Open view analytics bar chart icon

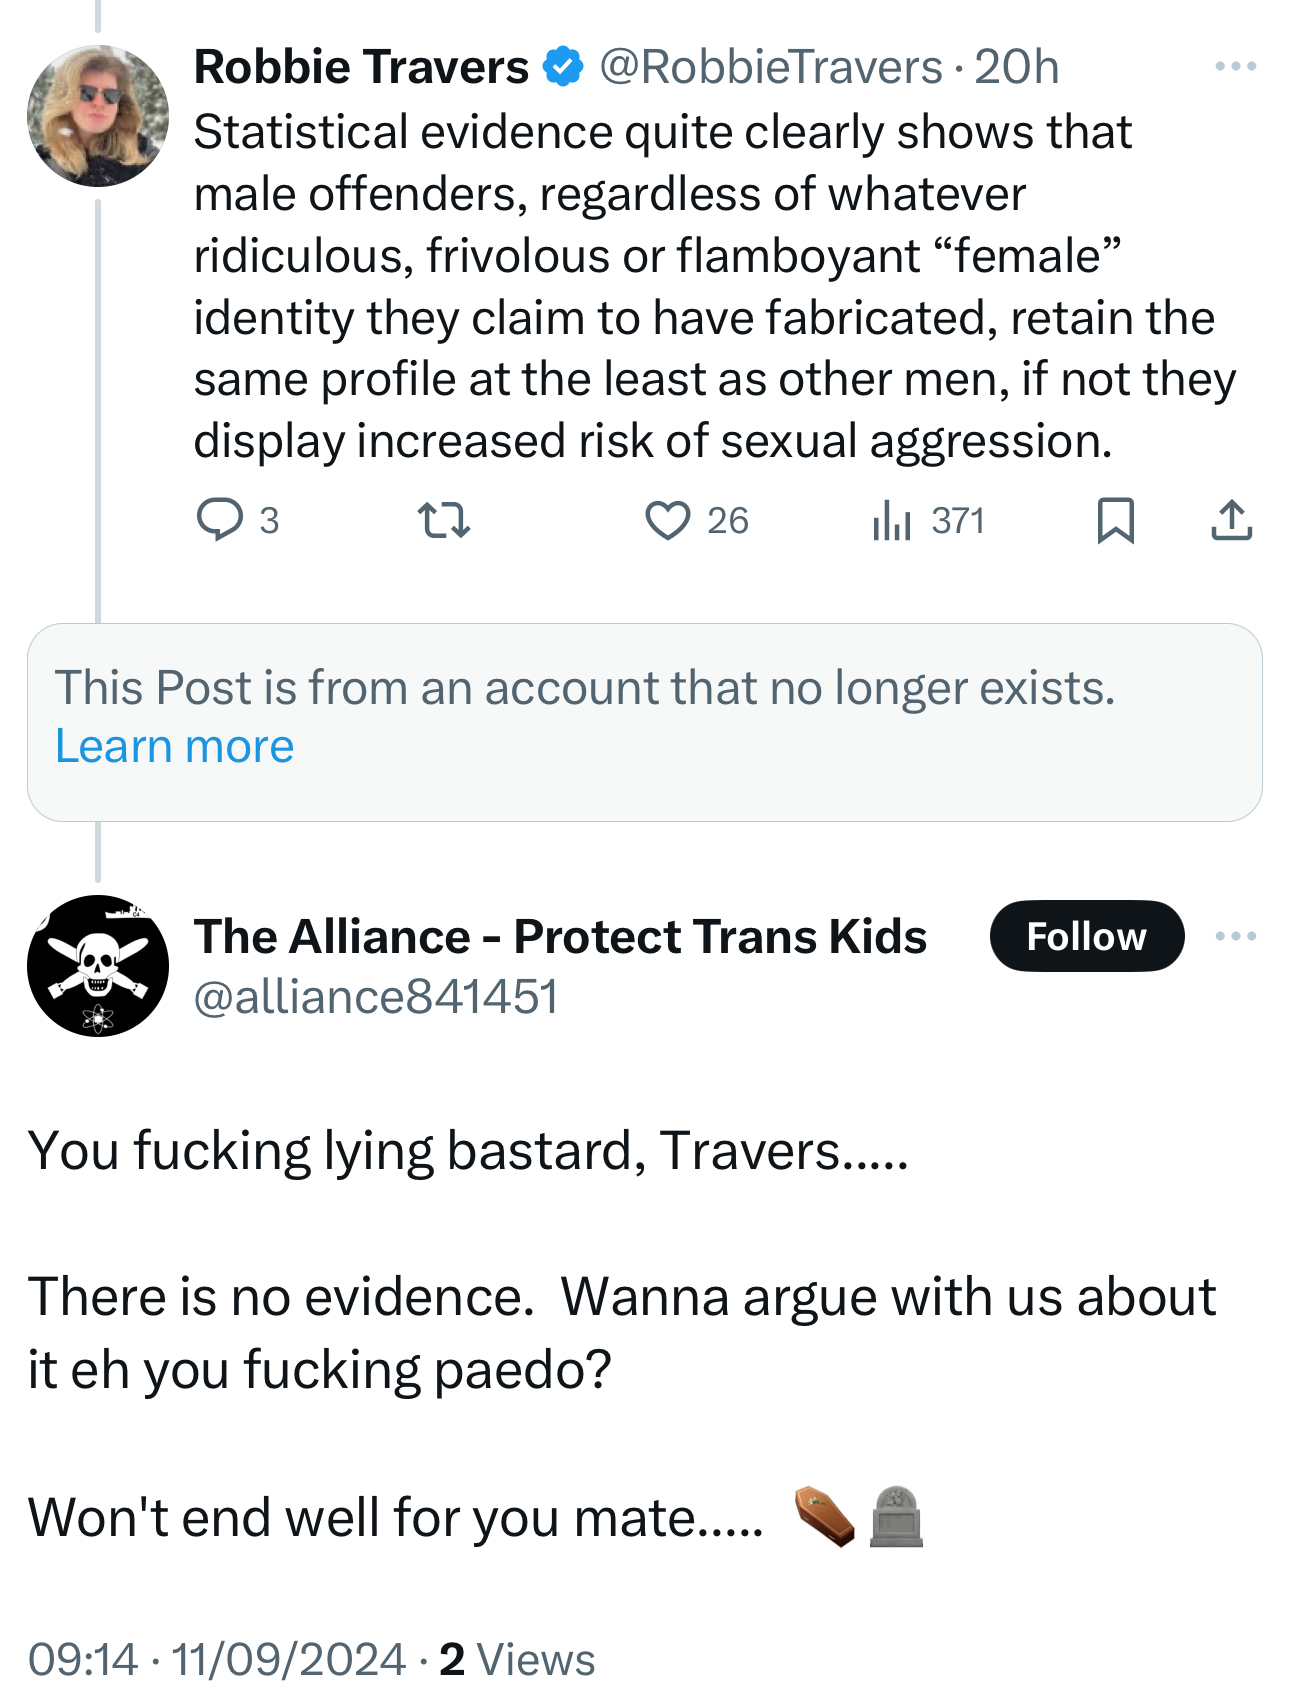892,520
